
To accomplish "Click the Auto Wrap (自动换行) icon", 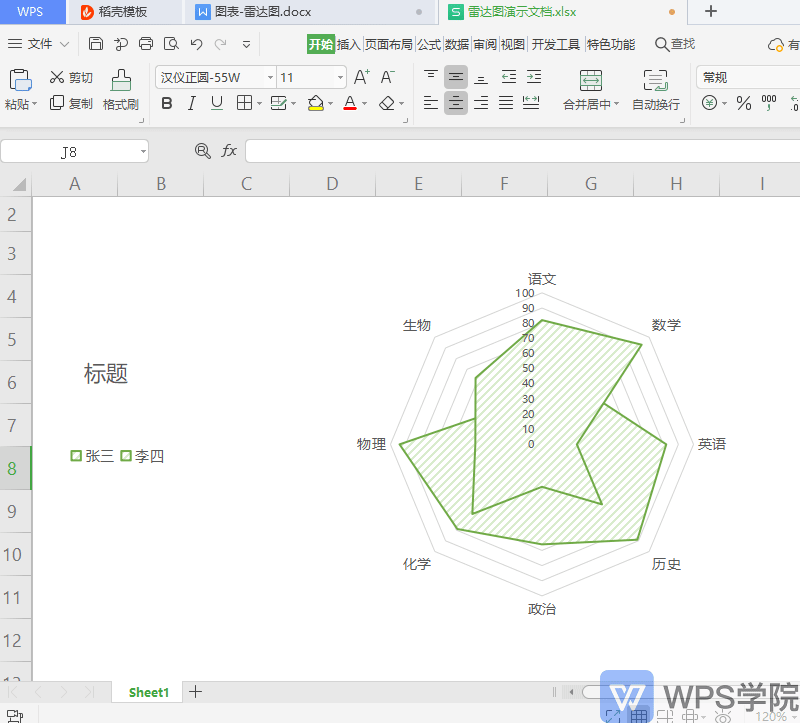I will pyautogui.click(x=655, y=81).
